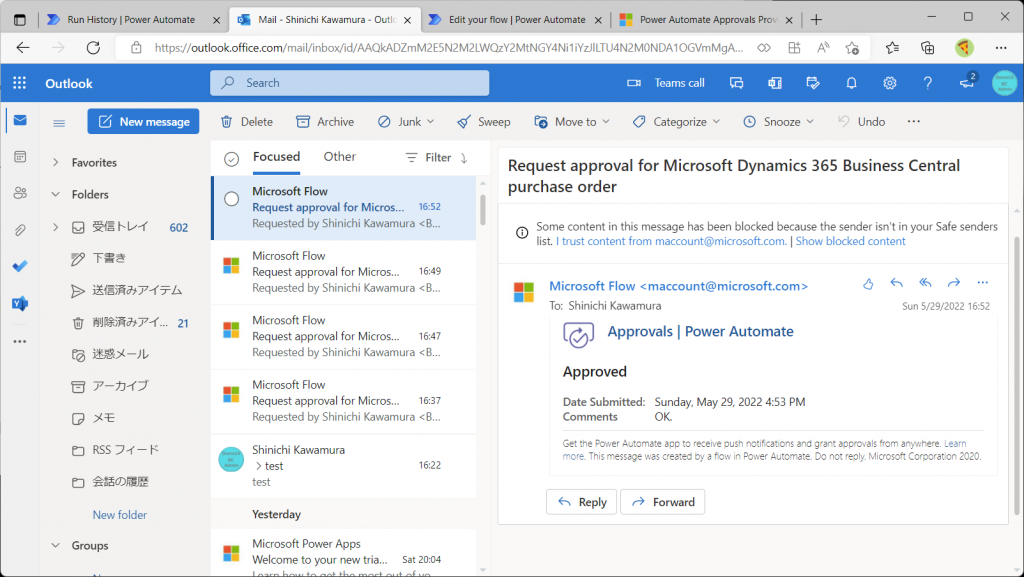
Task: Open the Help question mark
Action: [x=927, y=83]
